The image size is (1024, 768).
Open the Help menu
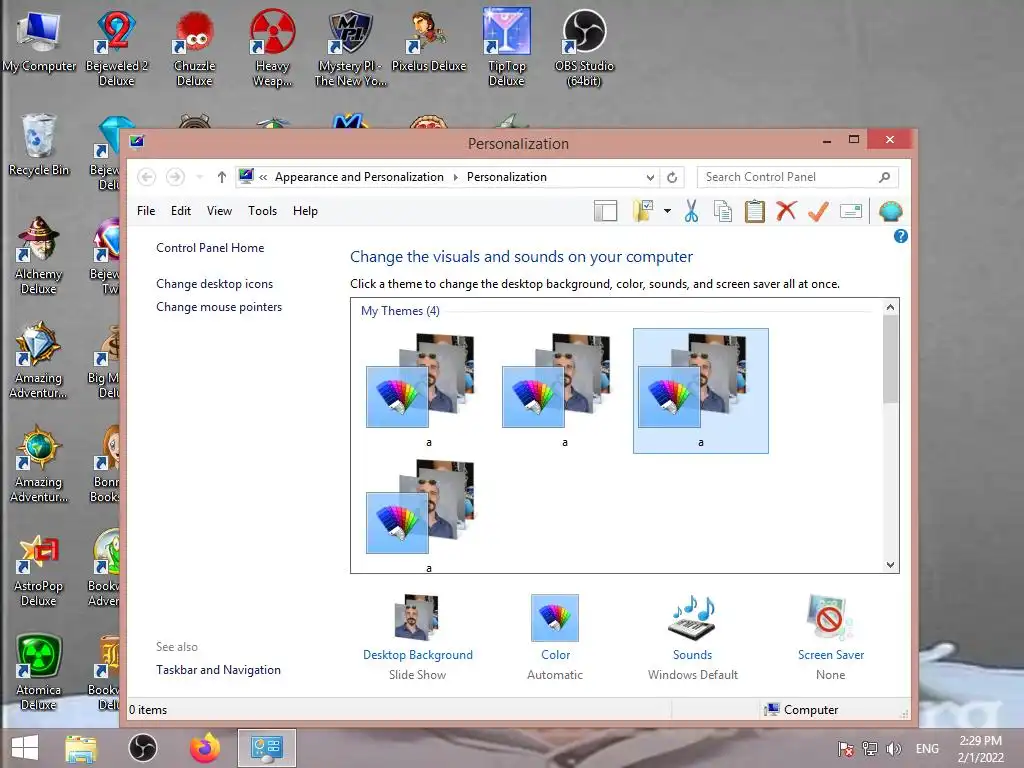click(x=305, y=211)
